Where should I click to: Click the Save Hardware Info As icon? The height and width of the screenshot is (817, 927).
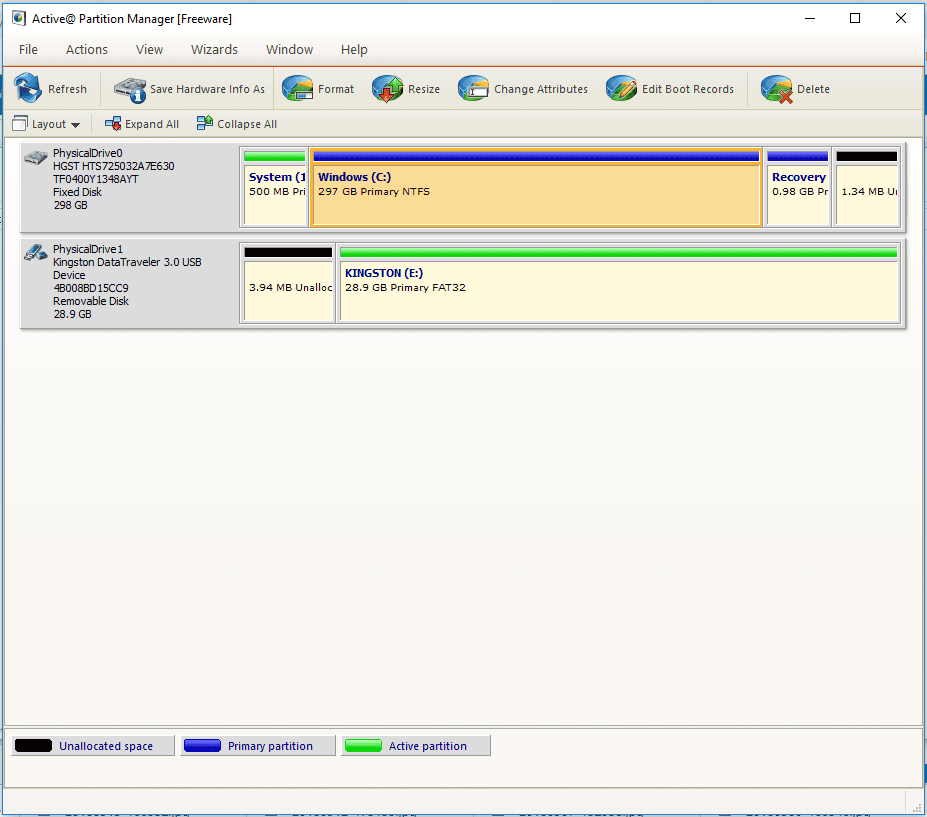[130, 89]
